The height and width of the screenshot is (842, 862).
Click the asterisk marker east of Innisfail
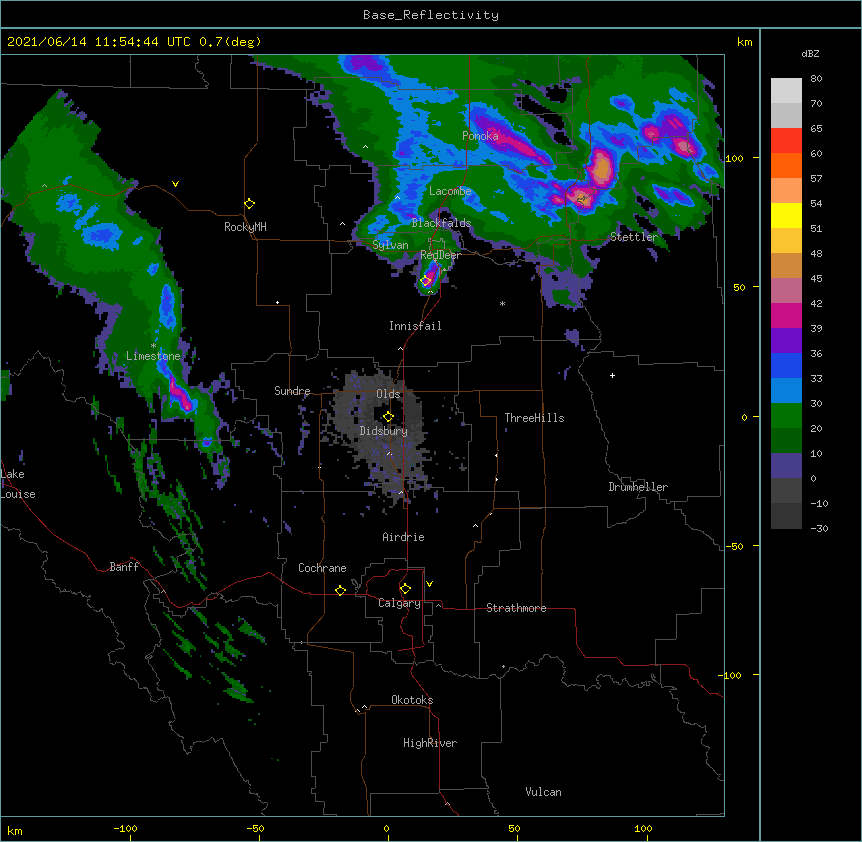pos(502,303)
